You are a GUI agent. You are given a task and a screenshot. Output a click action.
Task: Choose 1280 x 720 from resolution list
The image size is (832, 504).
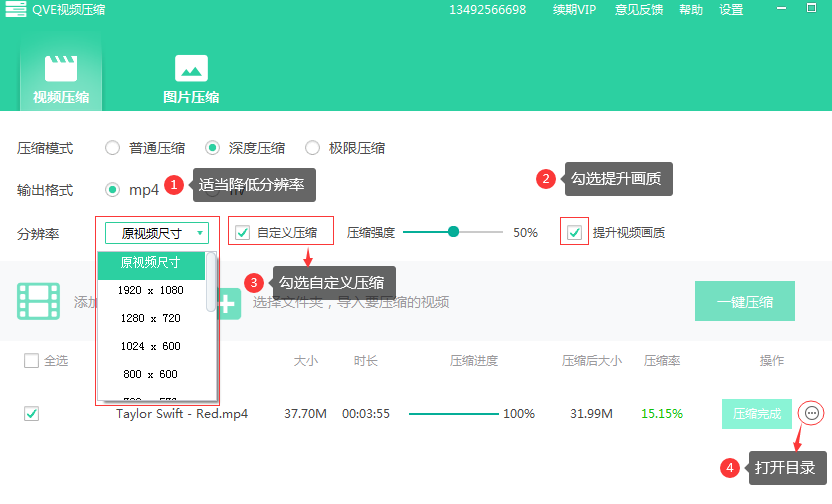pos(150,318)
